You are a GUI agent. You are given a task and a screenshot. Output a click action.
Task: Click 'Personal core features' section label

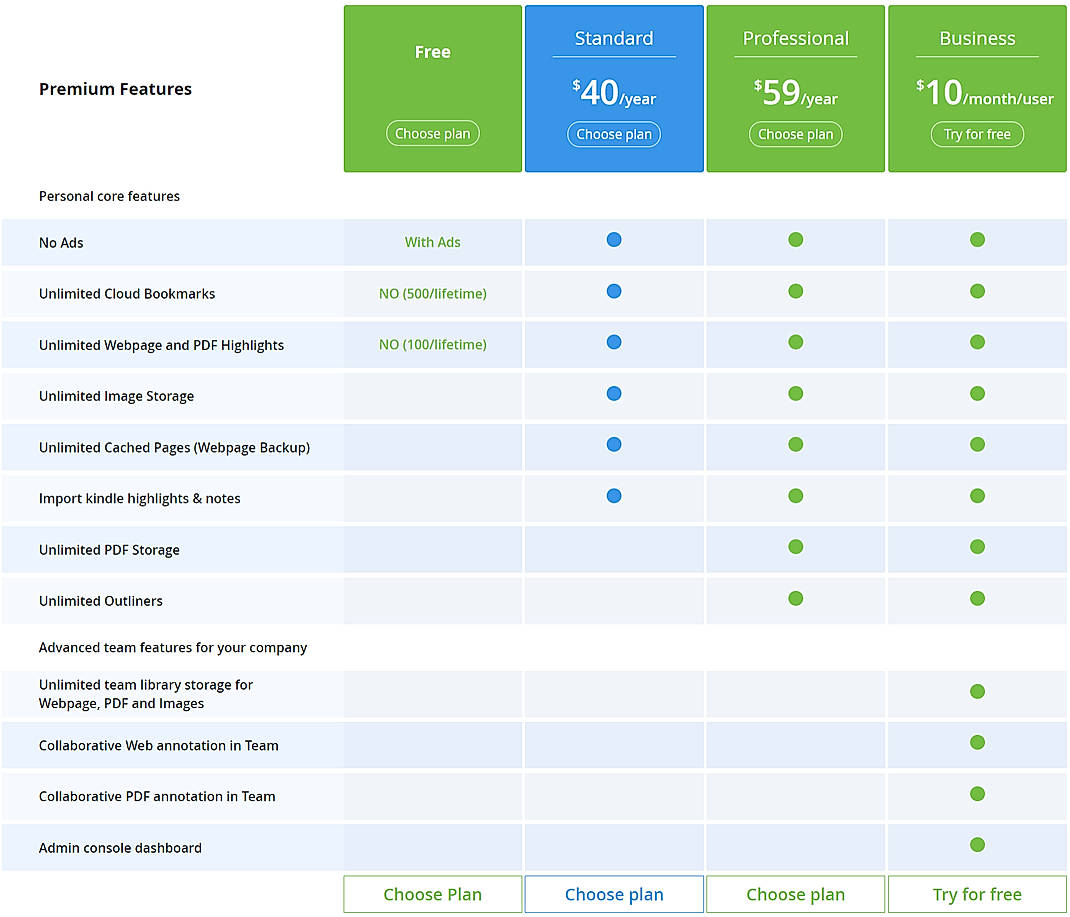tap(109, 196)
